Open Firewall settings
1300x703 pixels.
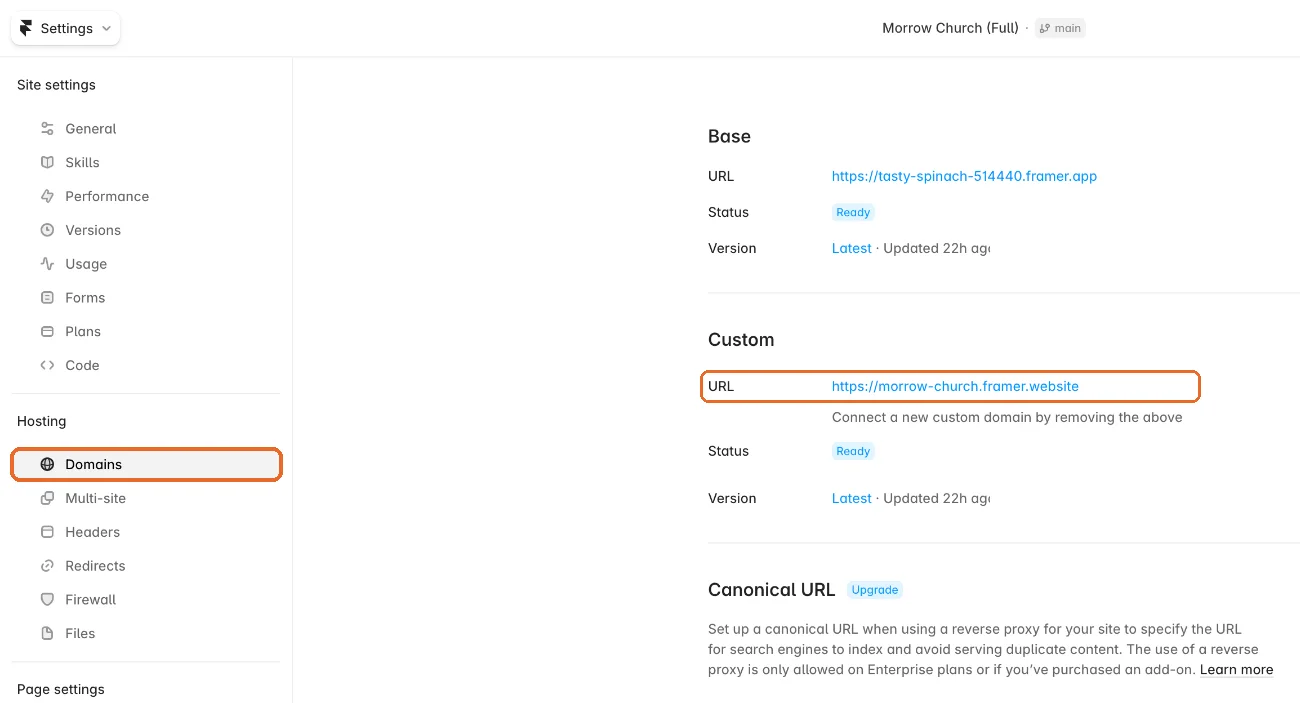tap(146, 600)
